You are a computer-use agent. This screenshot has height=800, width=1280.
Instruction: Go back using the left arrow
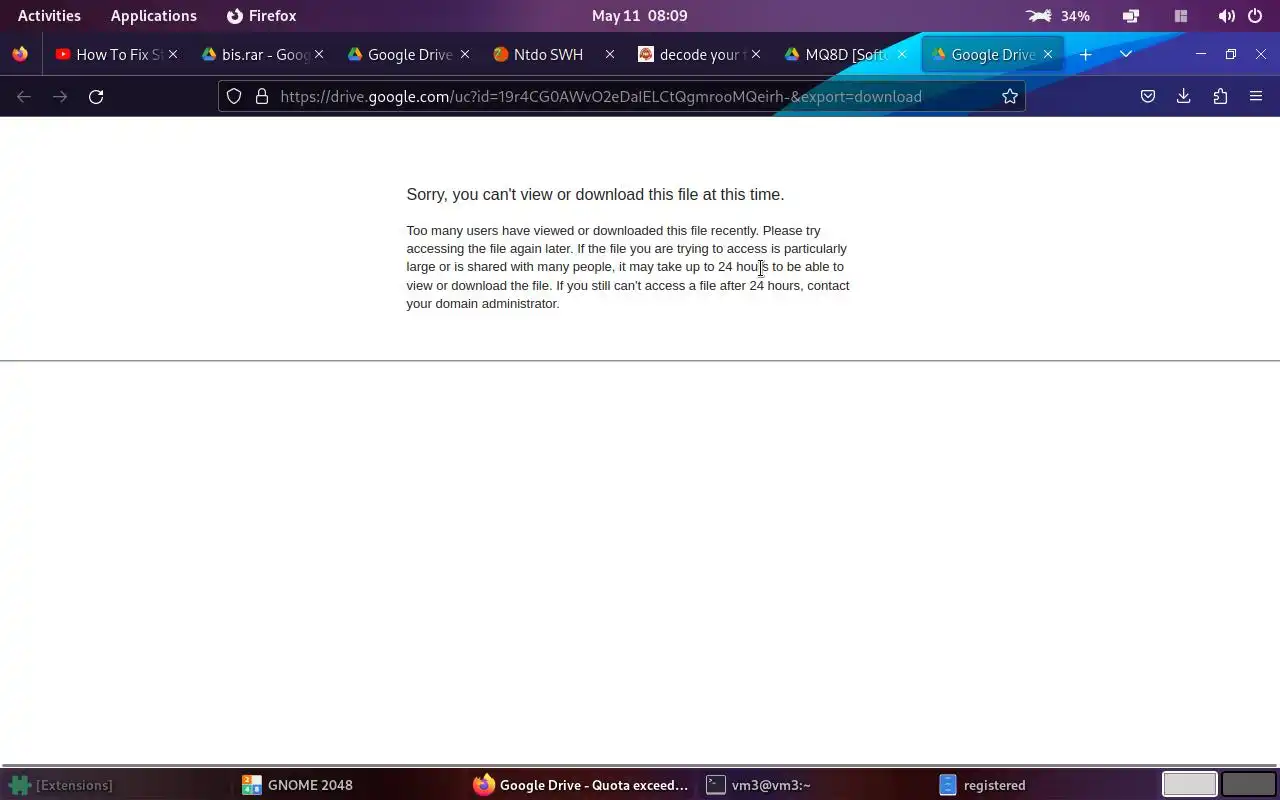pos(24,97)
